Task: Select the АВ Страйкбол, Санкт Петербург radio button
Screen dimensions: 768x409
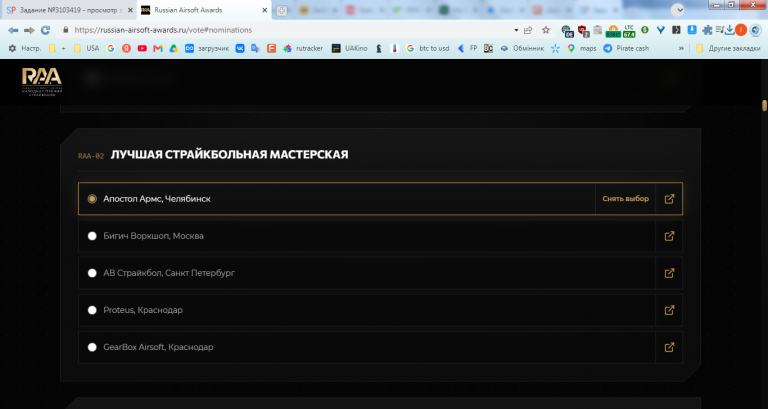Action: coord(92,273)
